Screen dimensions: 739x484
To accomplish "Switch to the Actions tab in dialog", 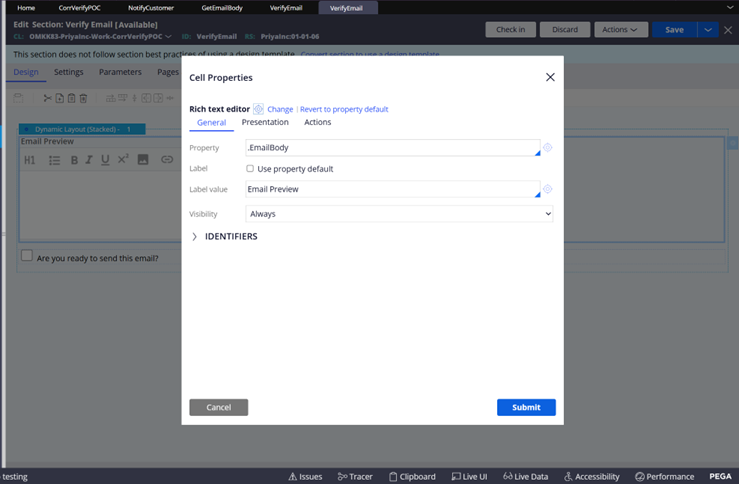I will [317, 122].
